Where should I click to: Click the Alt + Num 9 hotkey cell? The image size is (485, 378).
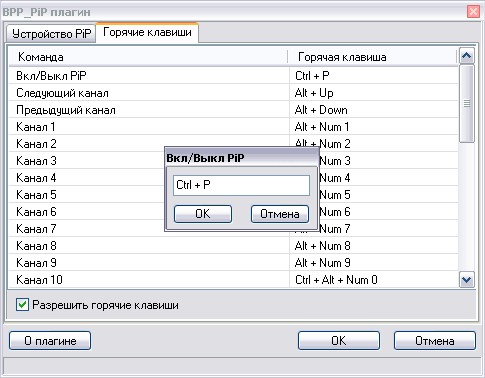point(374,263)
